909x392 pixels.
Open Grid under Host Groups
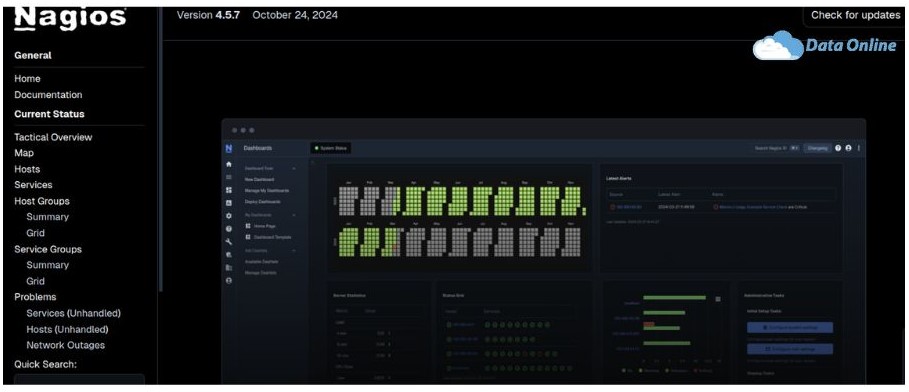tap(35, 233)
